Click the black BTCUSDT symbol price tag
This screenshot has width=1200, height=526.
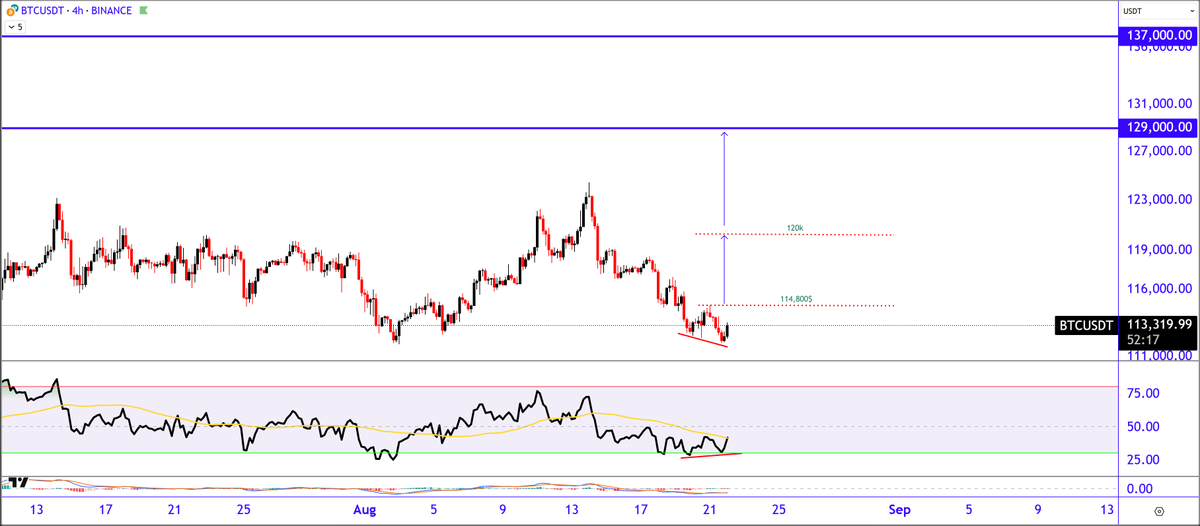tap(1086, 325)
